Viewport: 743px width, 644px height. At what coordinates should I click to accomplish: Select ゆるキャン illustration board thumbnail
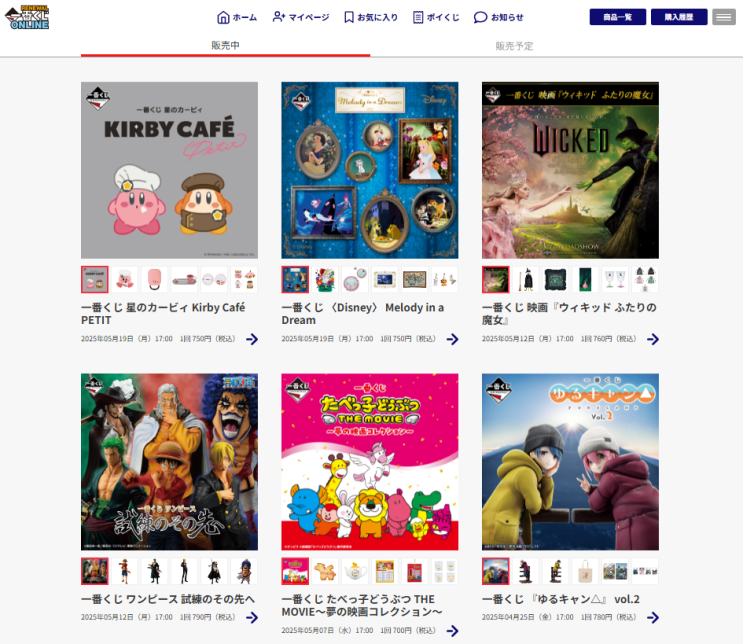pyautogui.click(x=615, y=571)
